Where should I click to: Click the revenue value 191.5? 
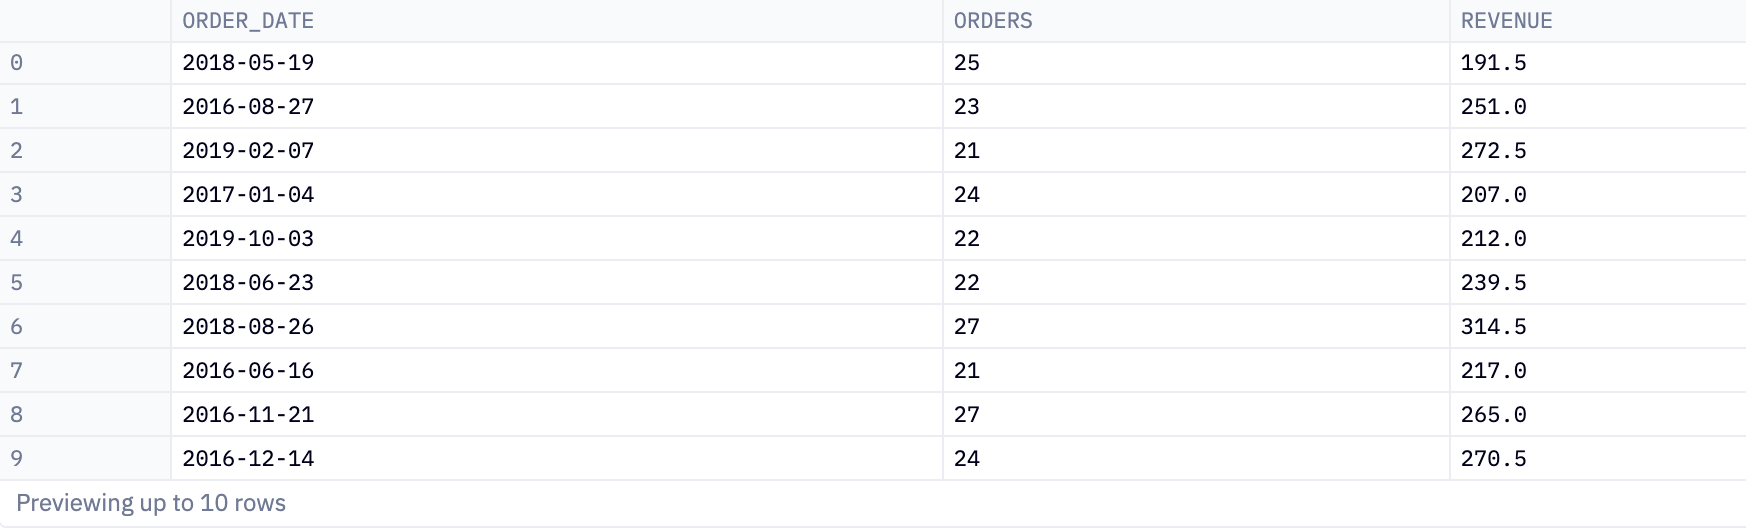(1493, 63)
